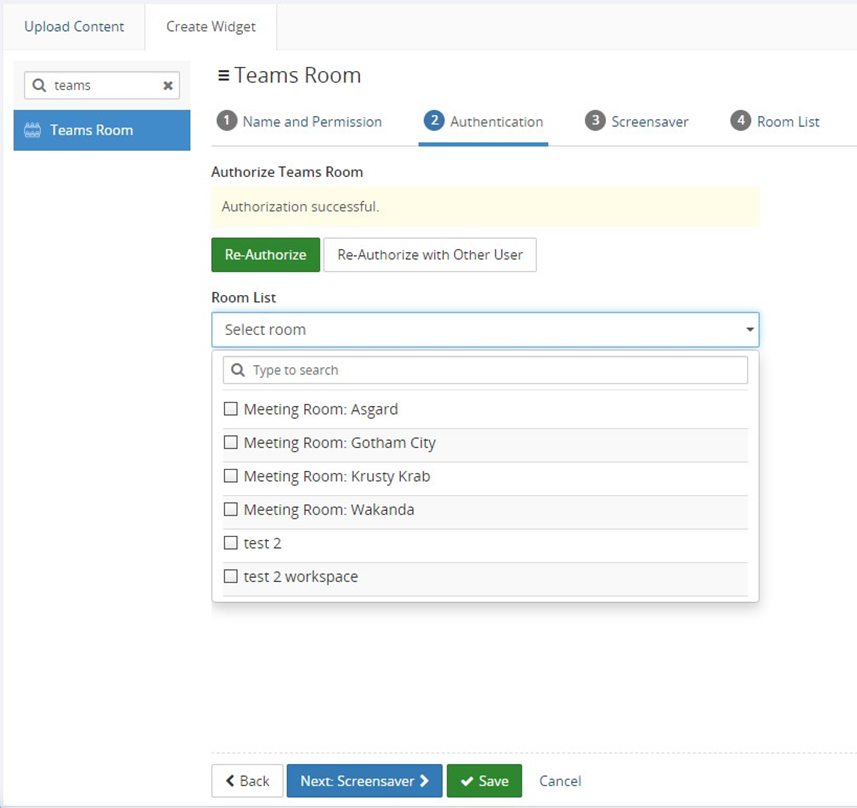The width and height of the screenshot is (857, 808).
Task: Click Re-Authorize with Other User
Action: tap(430, 255)
